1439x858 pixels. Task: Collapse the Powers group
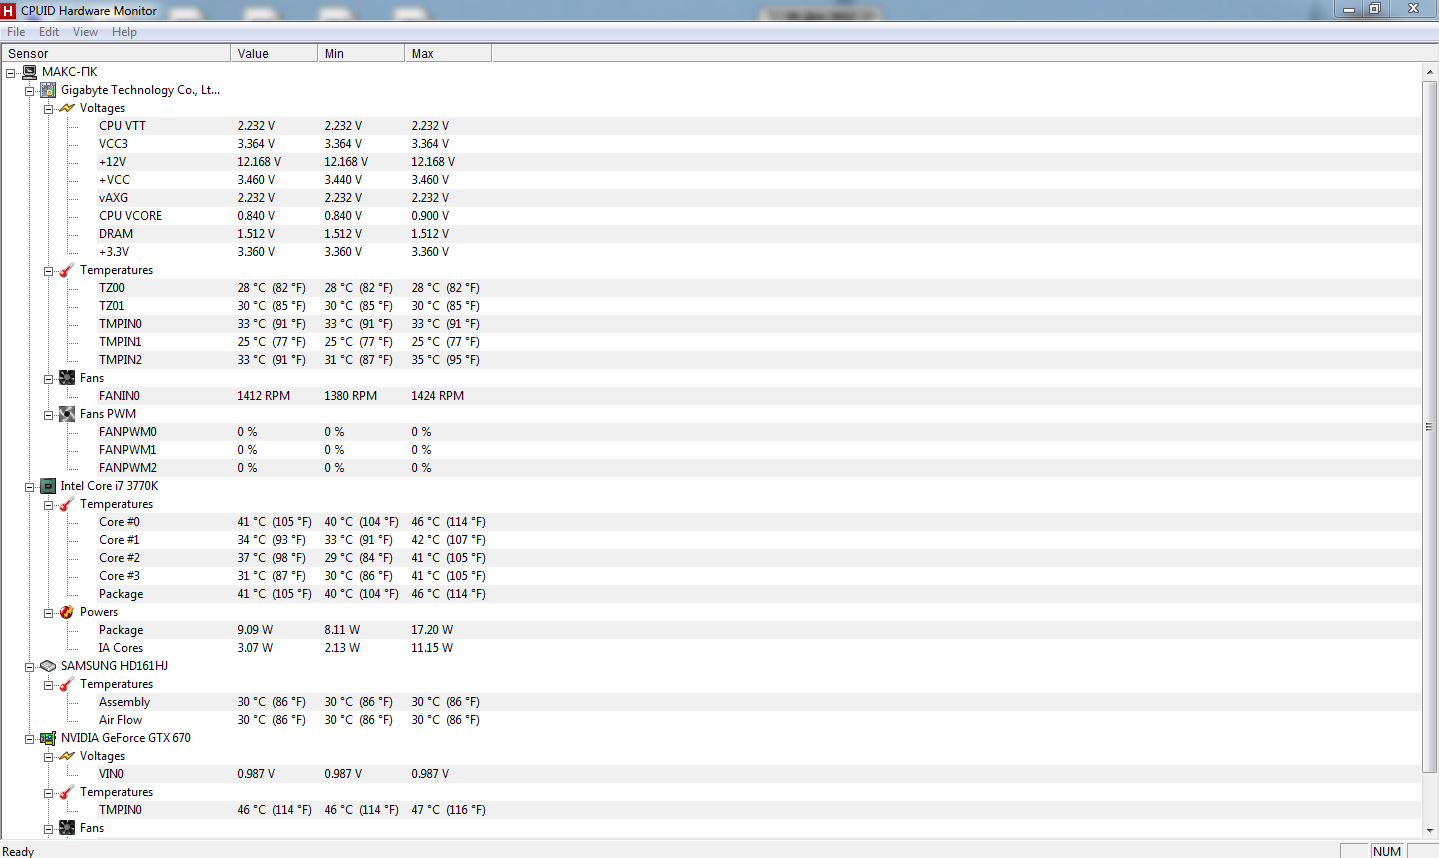point(48,613)
